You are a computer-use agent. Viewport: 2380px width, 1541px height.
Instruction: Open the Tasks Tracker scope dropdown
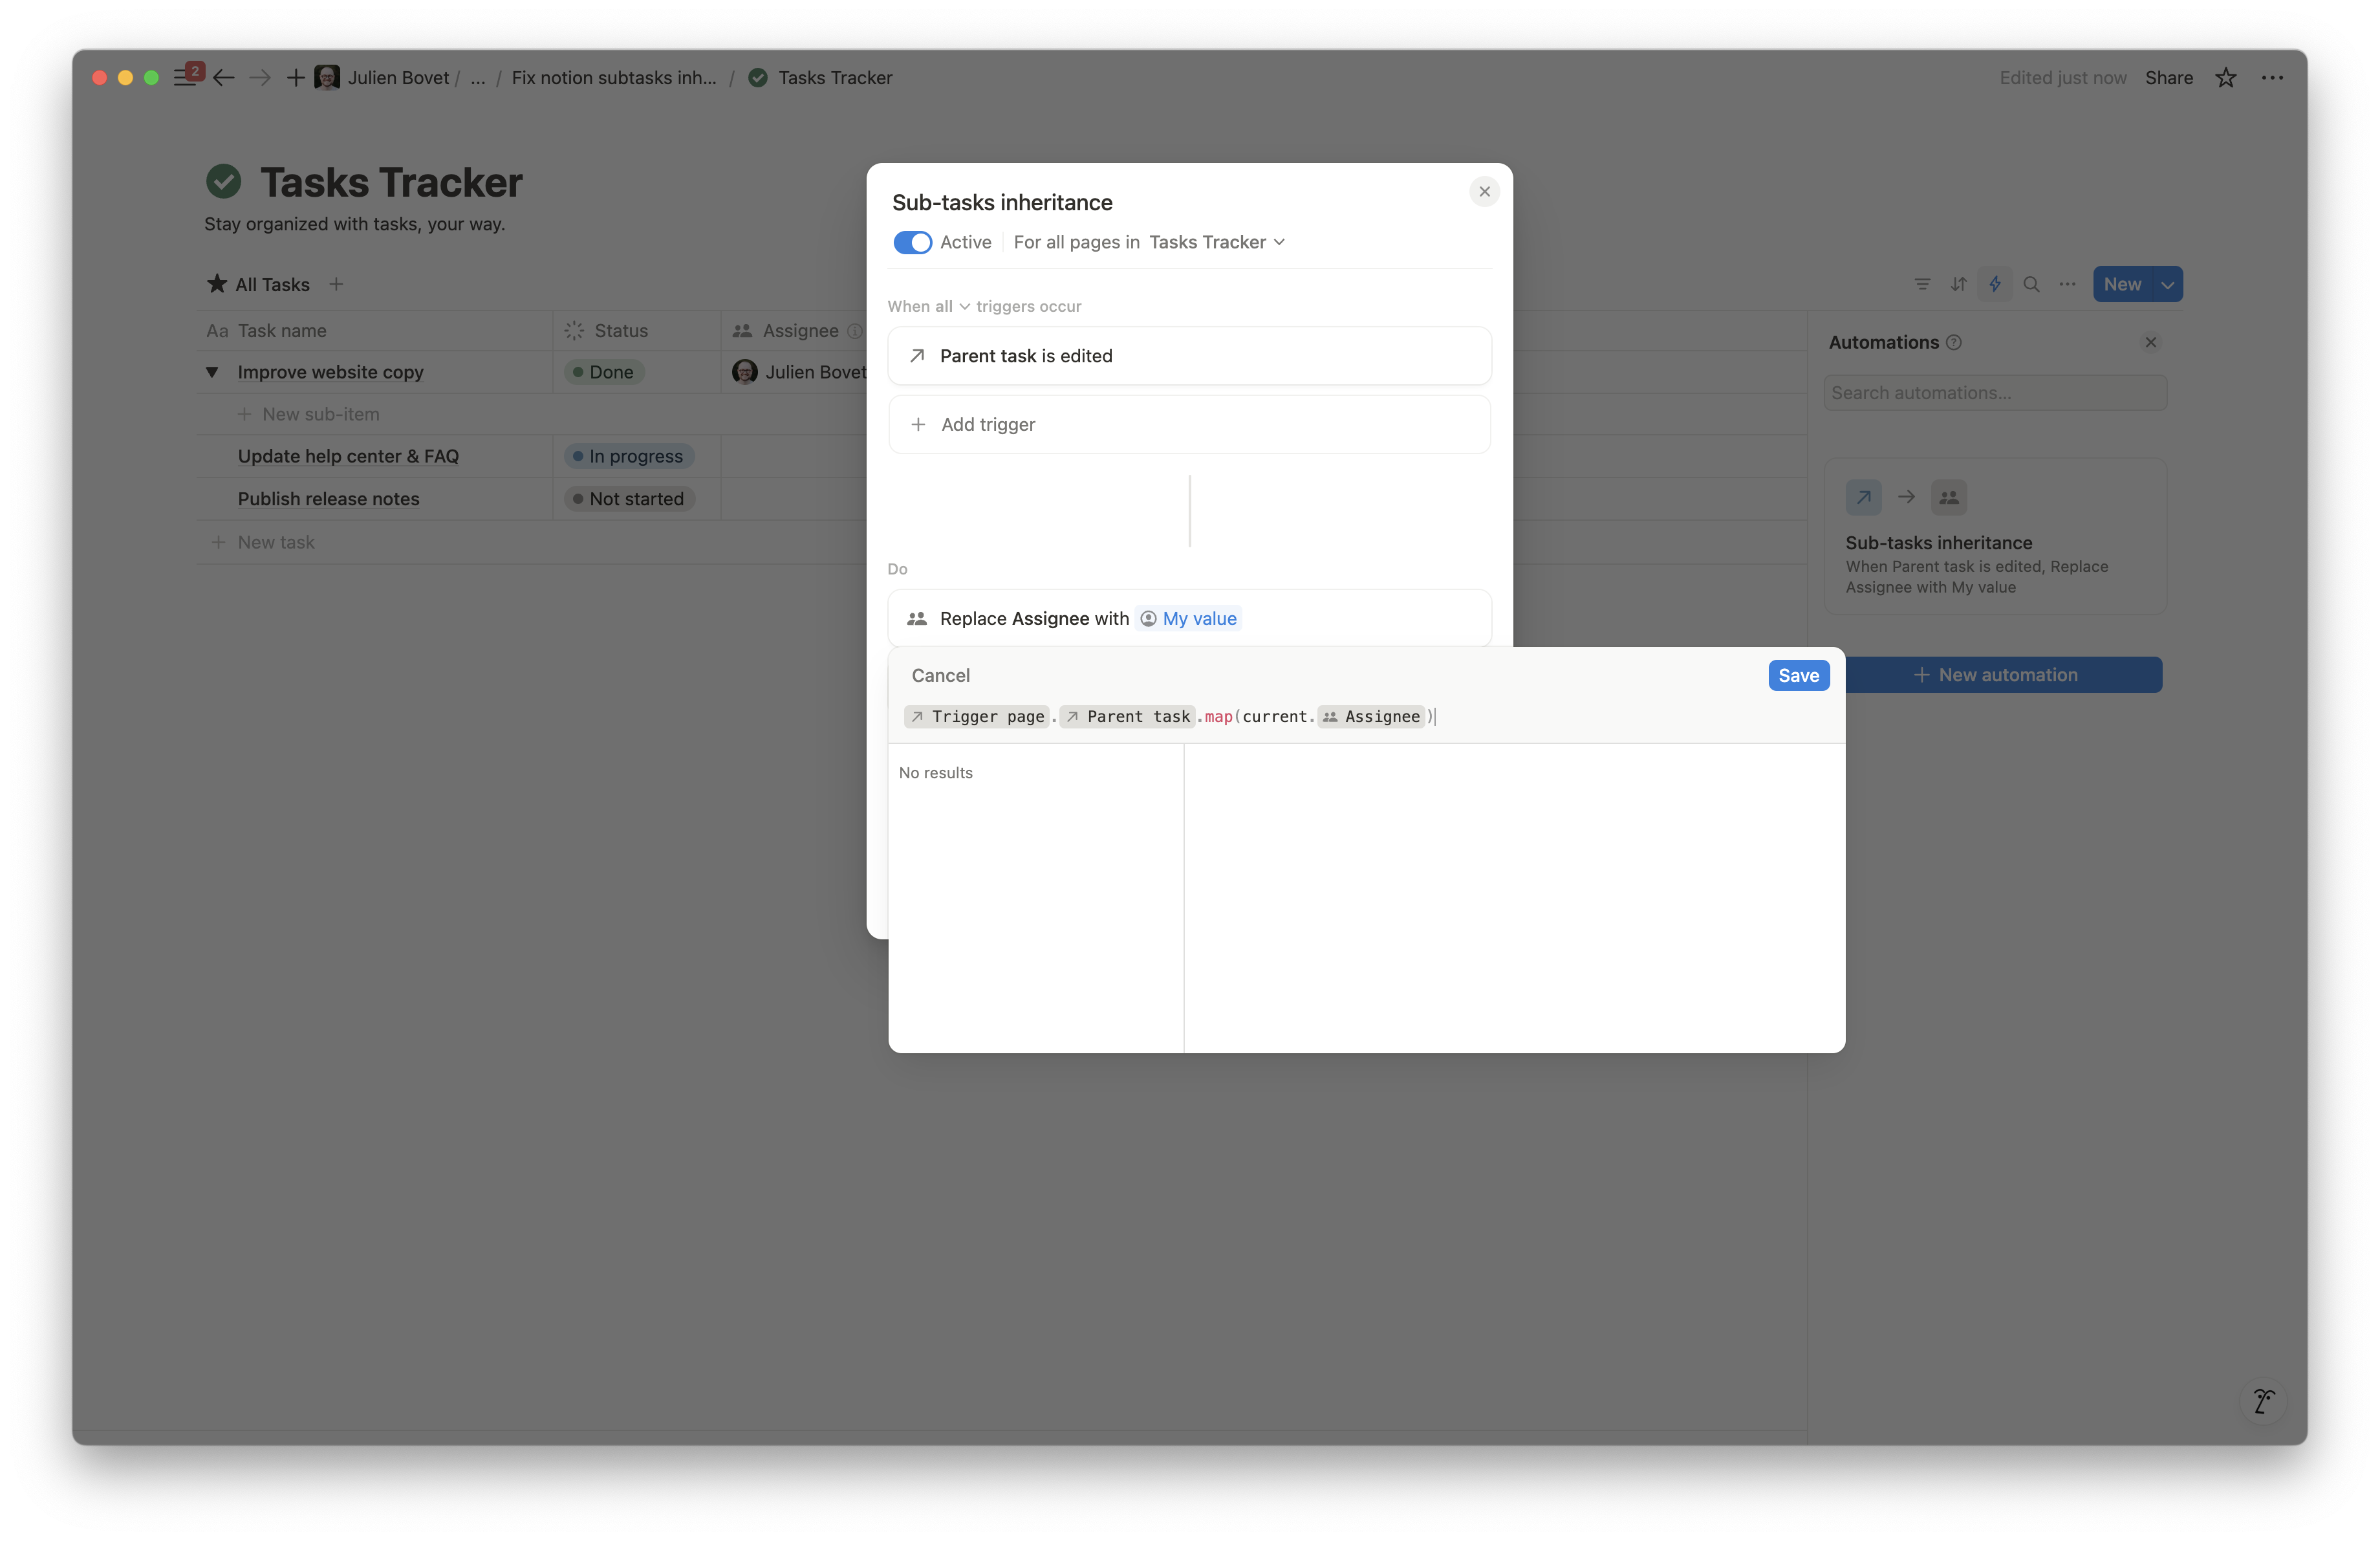pyautogui.click(x=1216, y=243)
